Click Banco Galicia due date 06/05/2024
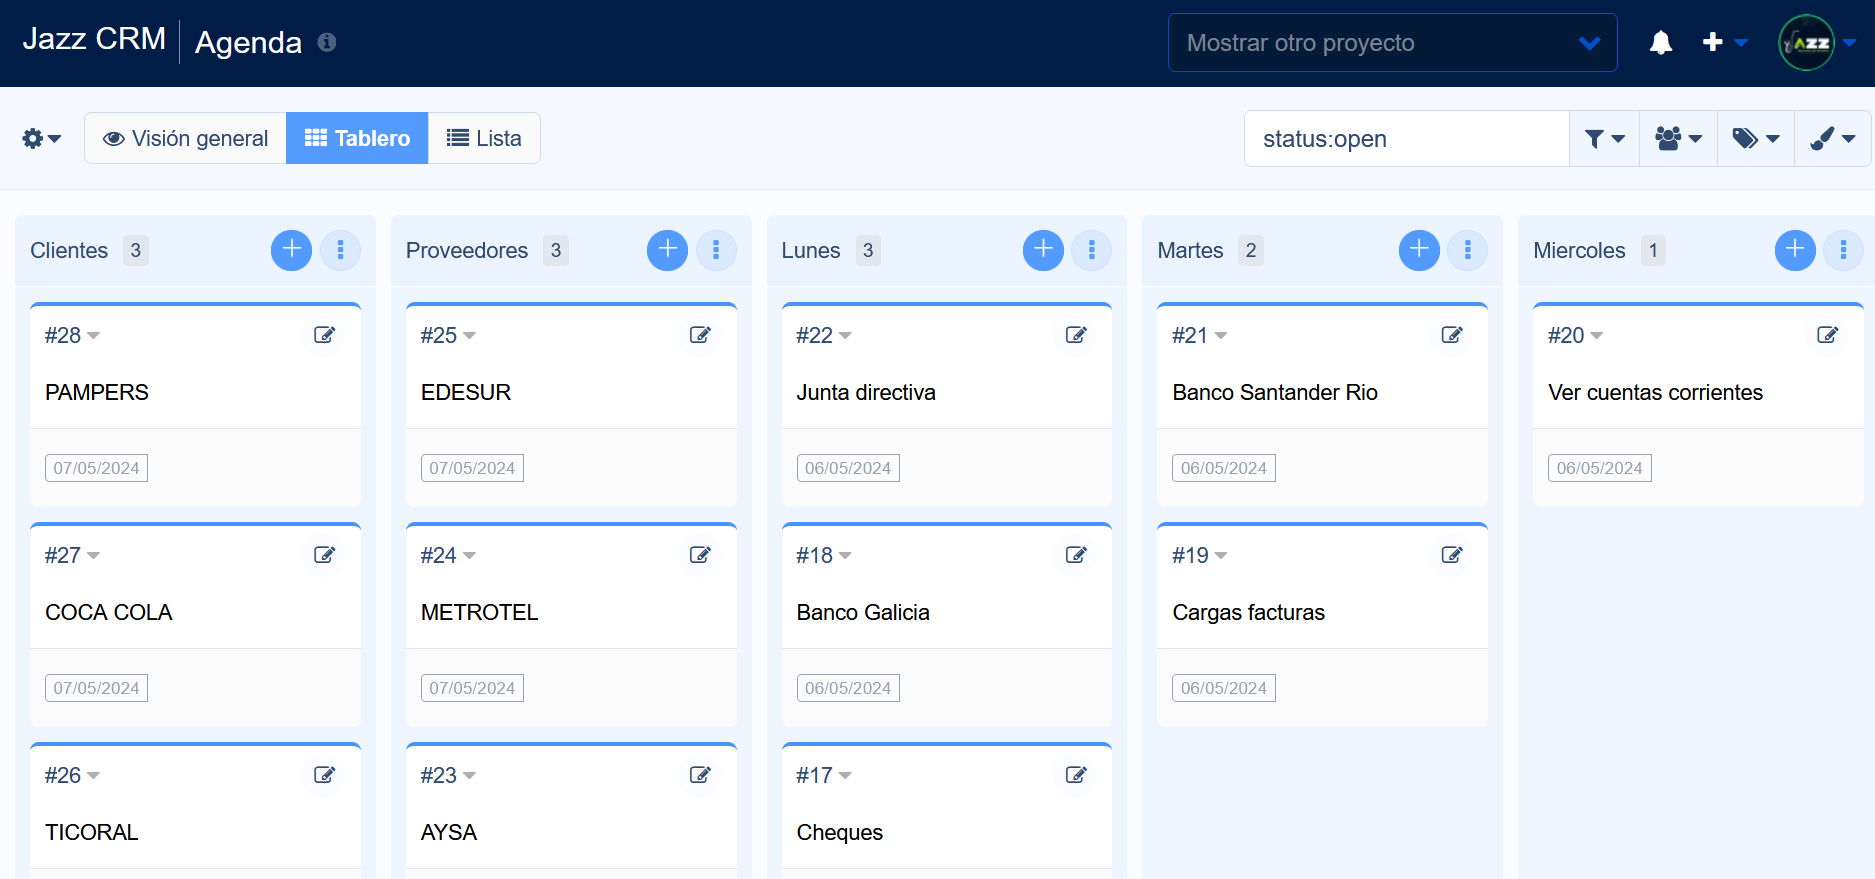This screenshot has width=1875, height=879. 848,688
